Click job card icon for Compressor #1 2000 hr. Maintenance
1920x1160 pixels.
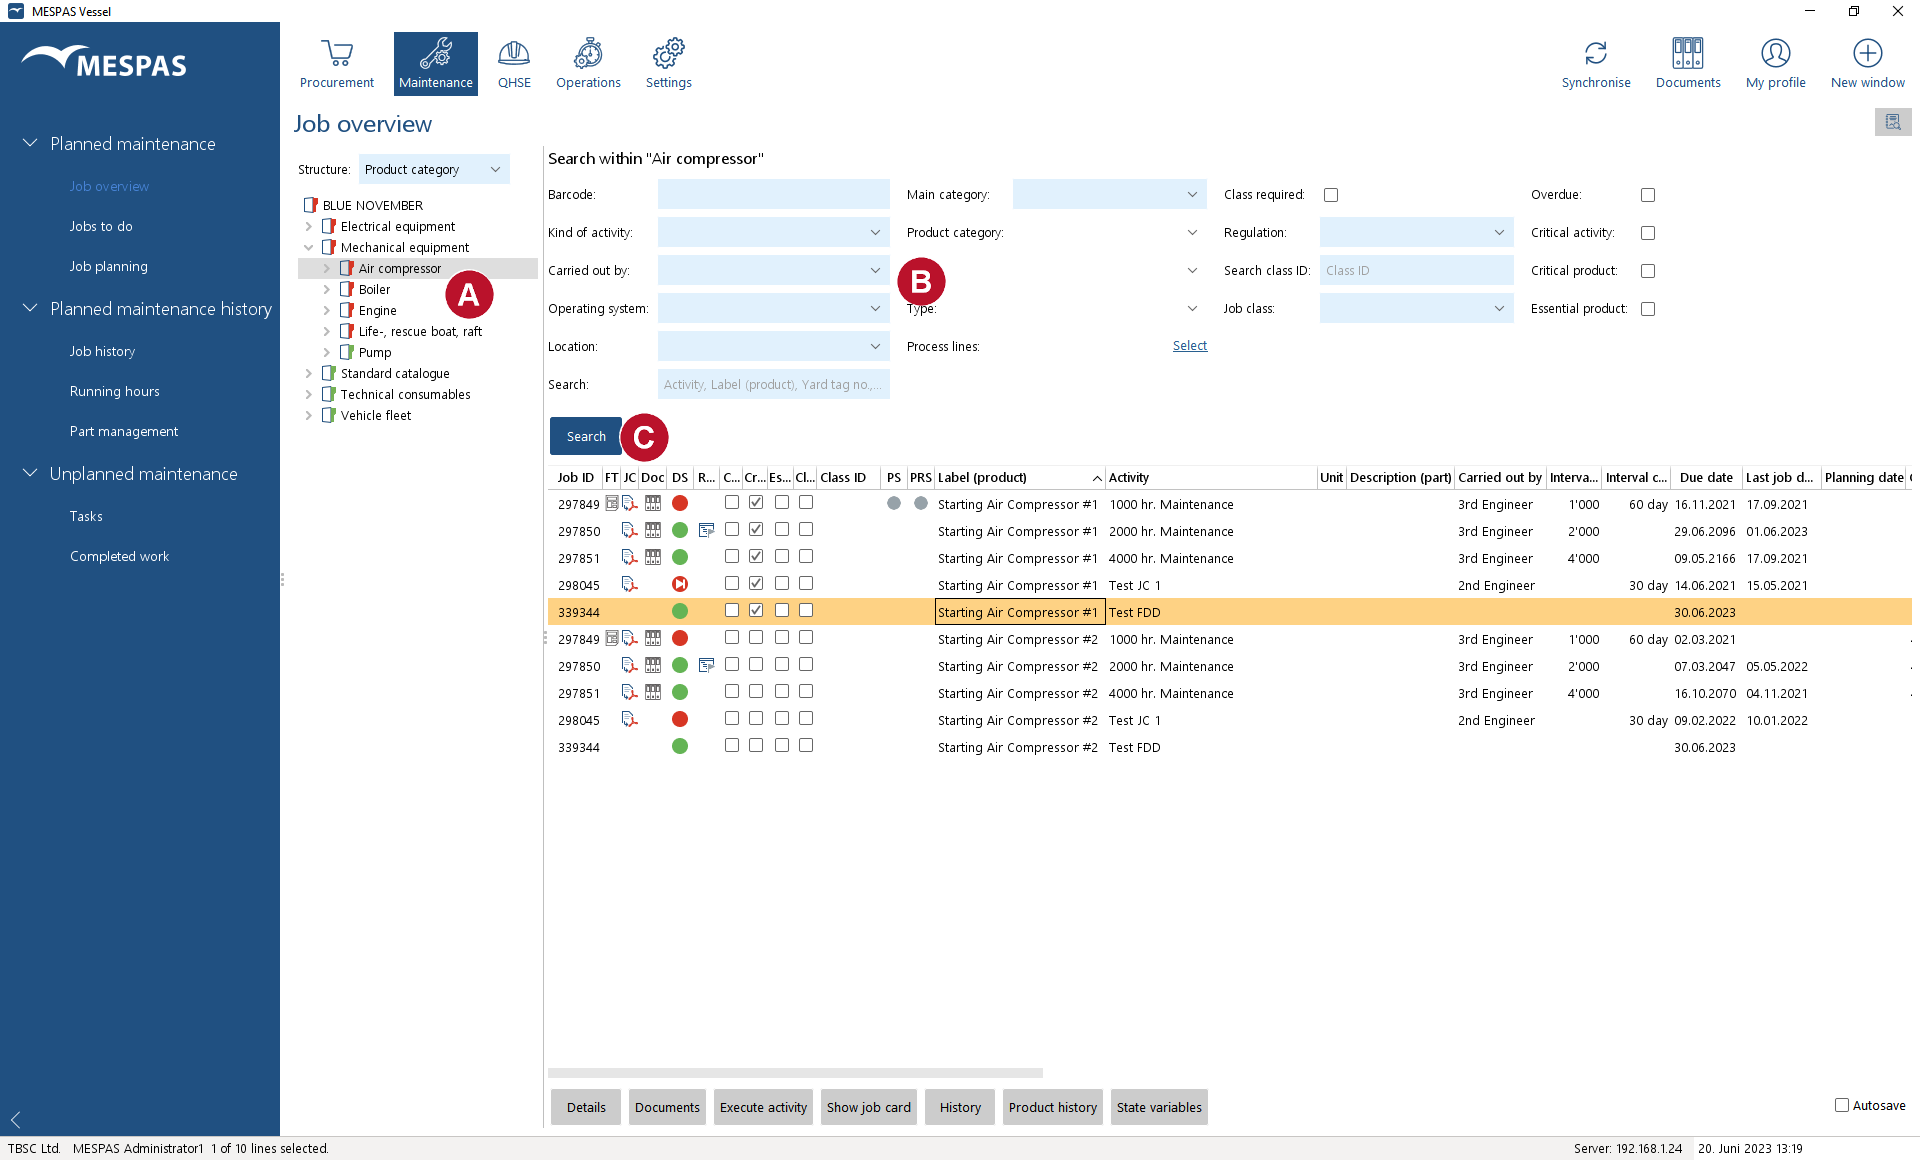coord(629,530)
